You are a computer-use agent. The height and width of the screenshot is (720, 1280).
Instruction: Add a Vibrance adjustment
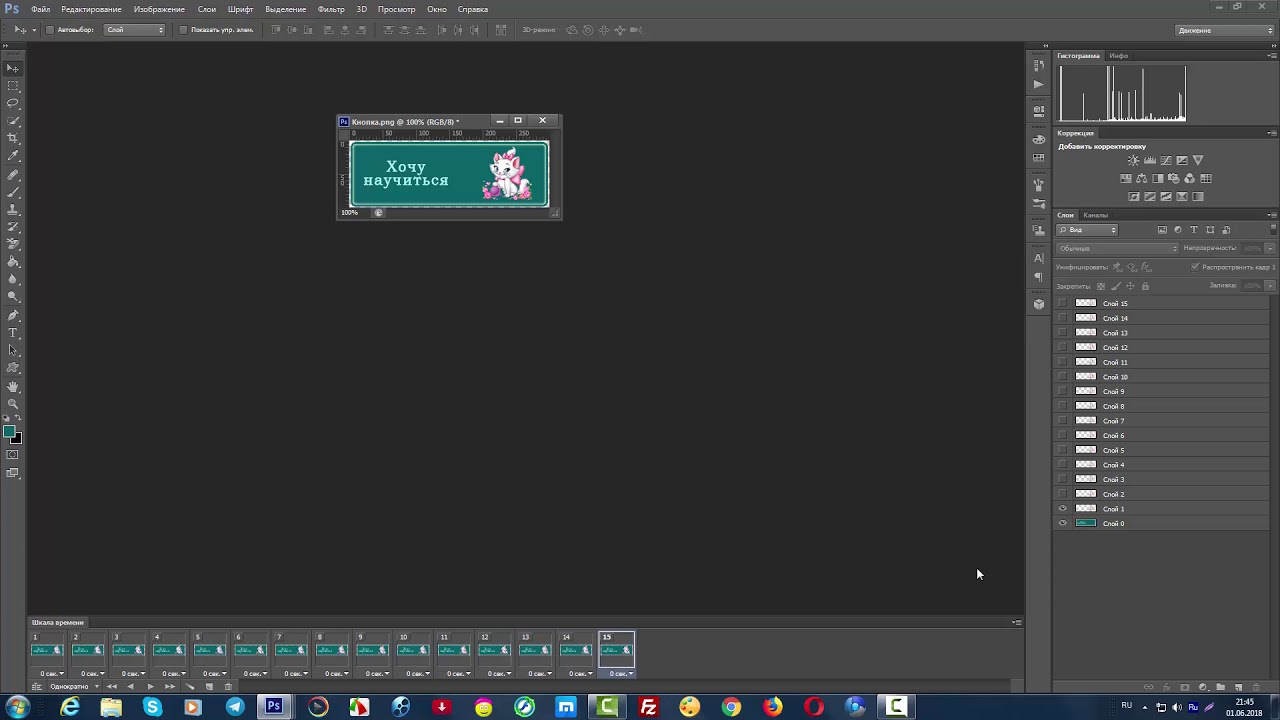tap(1198, 160)
